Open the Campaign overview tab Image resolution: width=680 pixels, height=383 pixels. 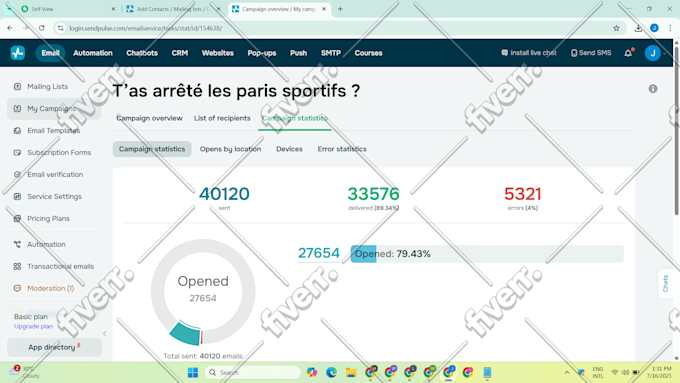coord(149,118)
